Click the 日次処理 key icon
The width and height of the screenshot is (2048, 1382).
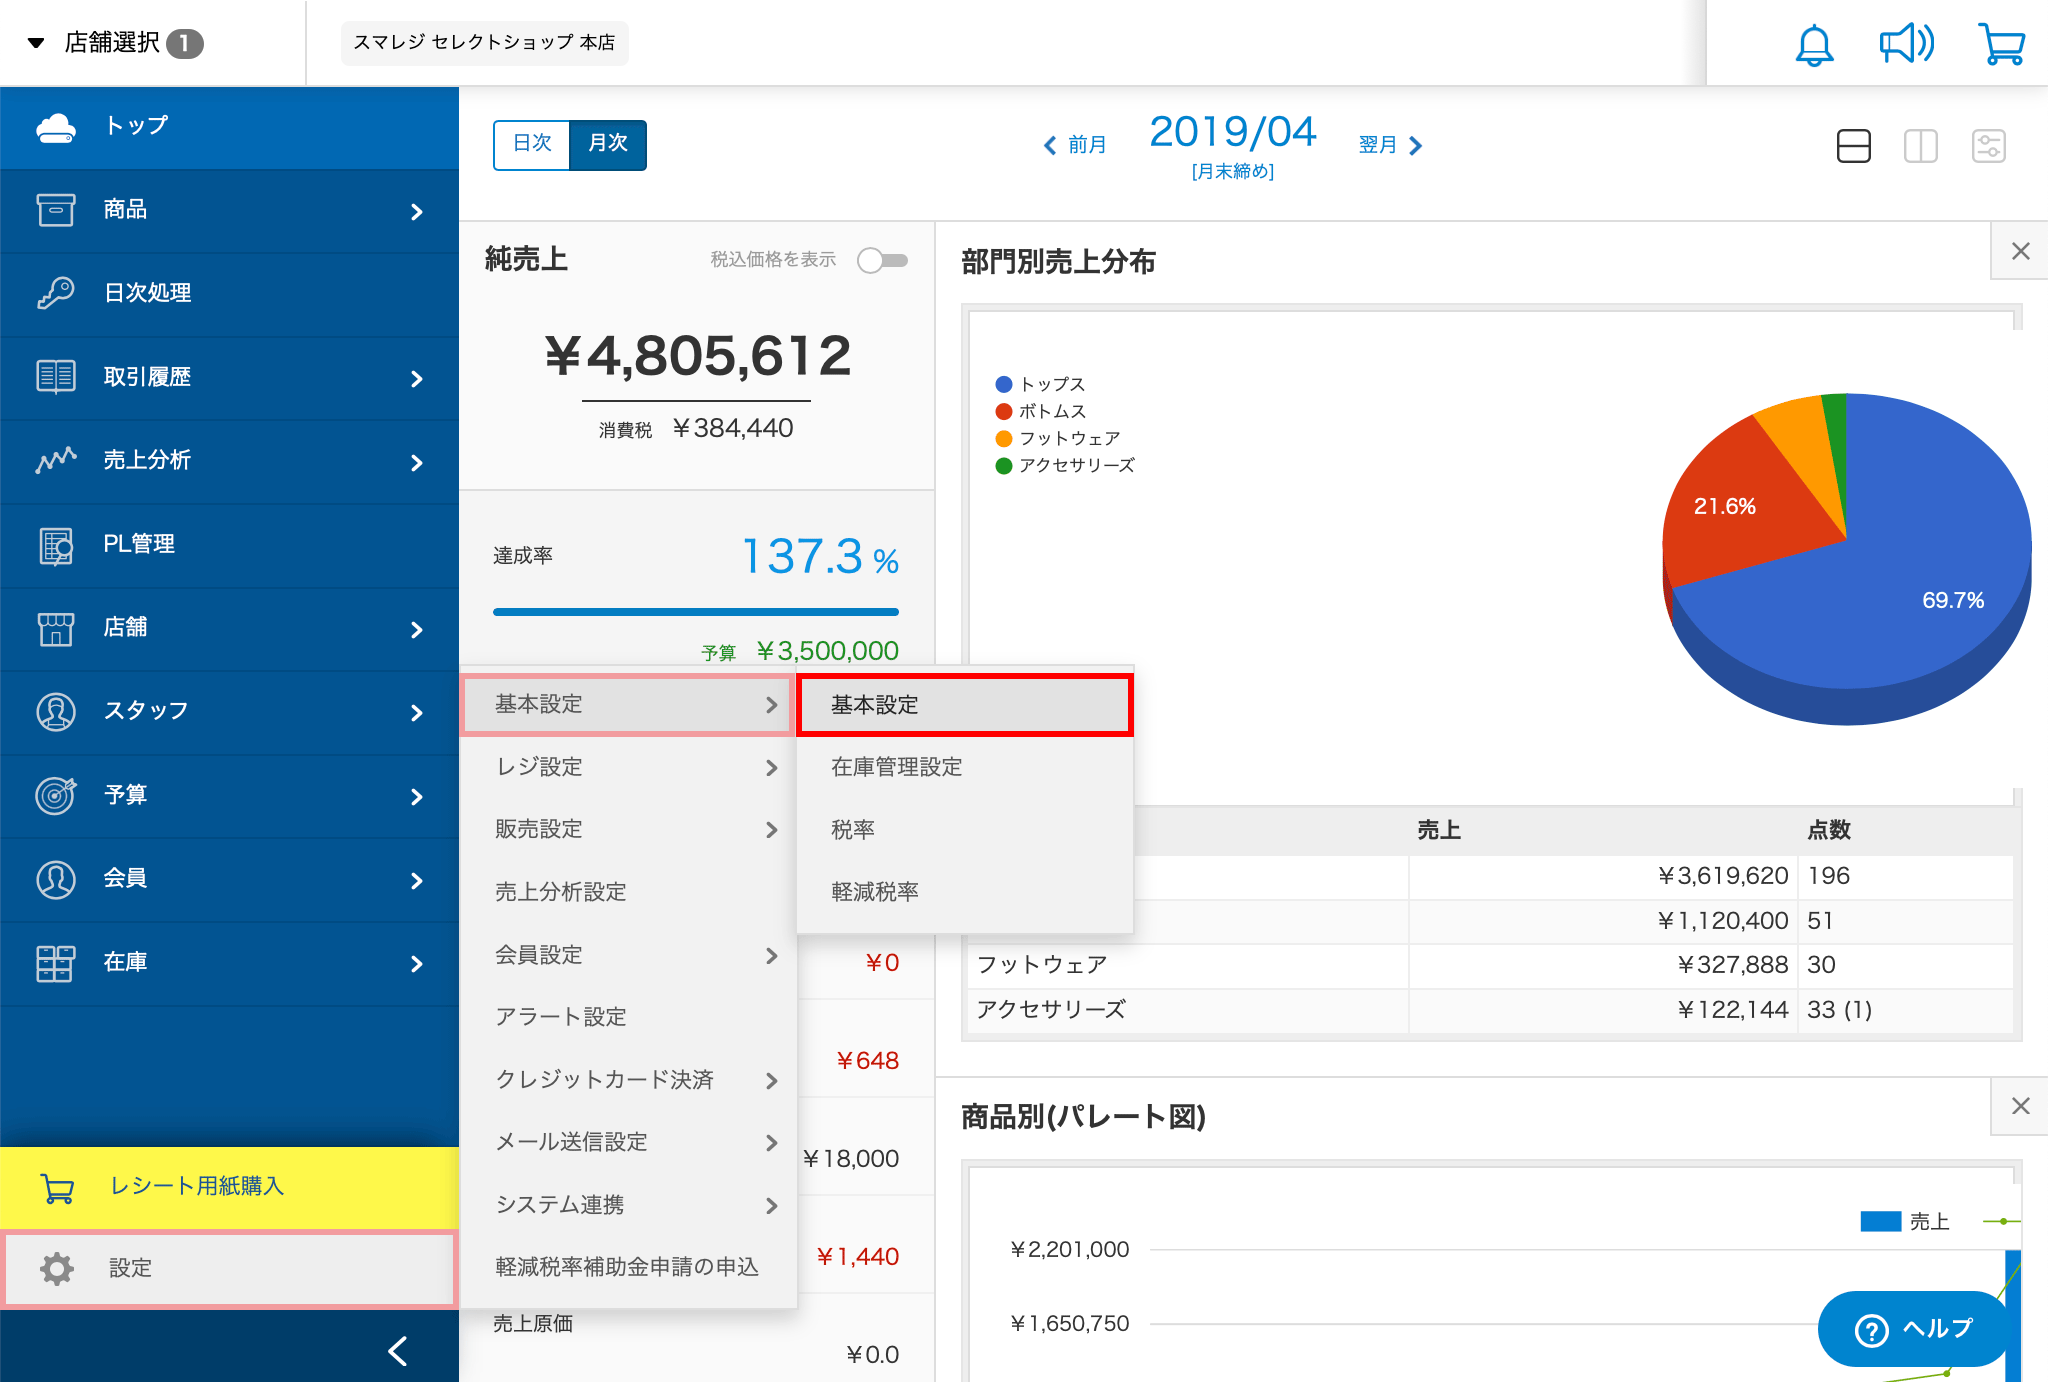(x=56, y=293)
